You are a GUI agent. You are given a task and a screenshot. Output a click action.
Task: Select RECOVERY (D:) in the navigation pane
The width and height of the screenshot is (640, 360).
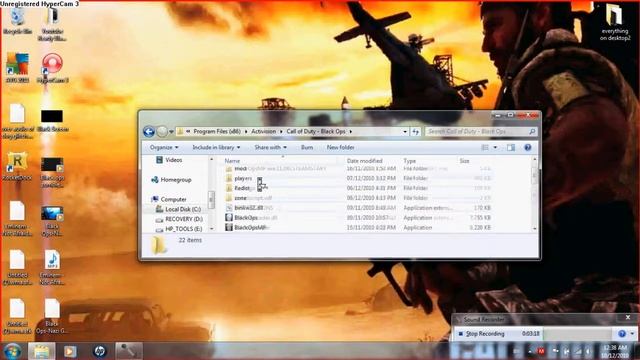click(x=179, y=219)
